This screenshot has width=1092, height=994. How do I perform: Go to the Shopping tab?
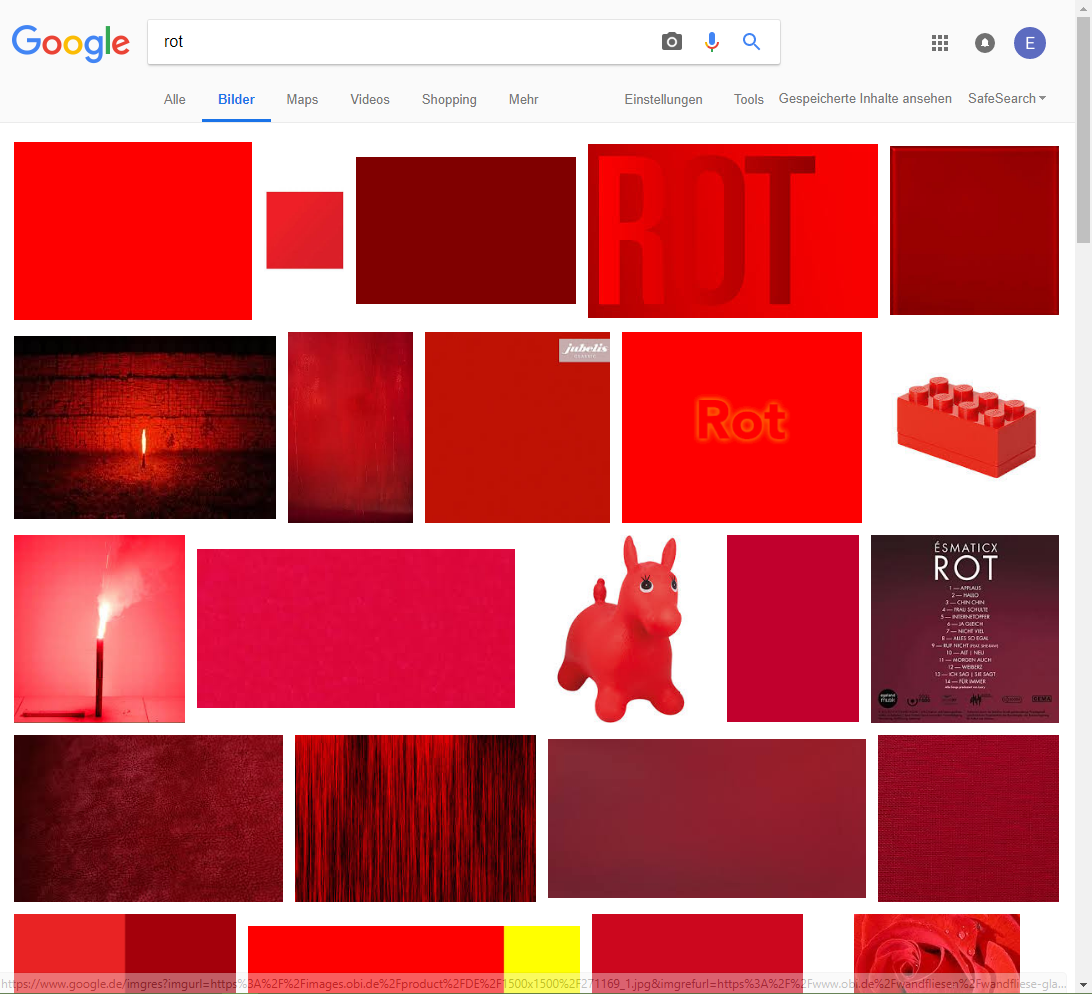point(449,99)
